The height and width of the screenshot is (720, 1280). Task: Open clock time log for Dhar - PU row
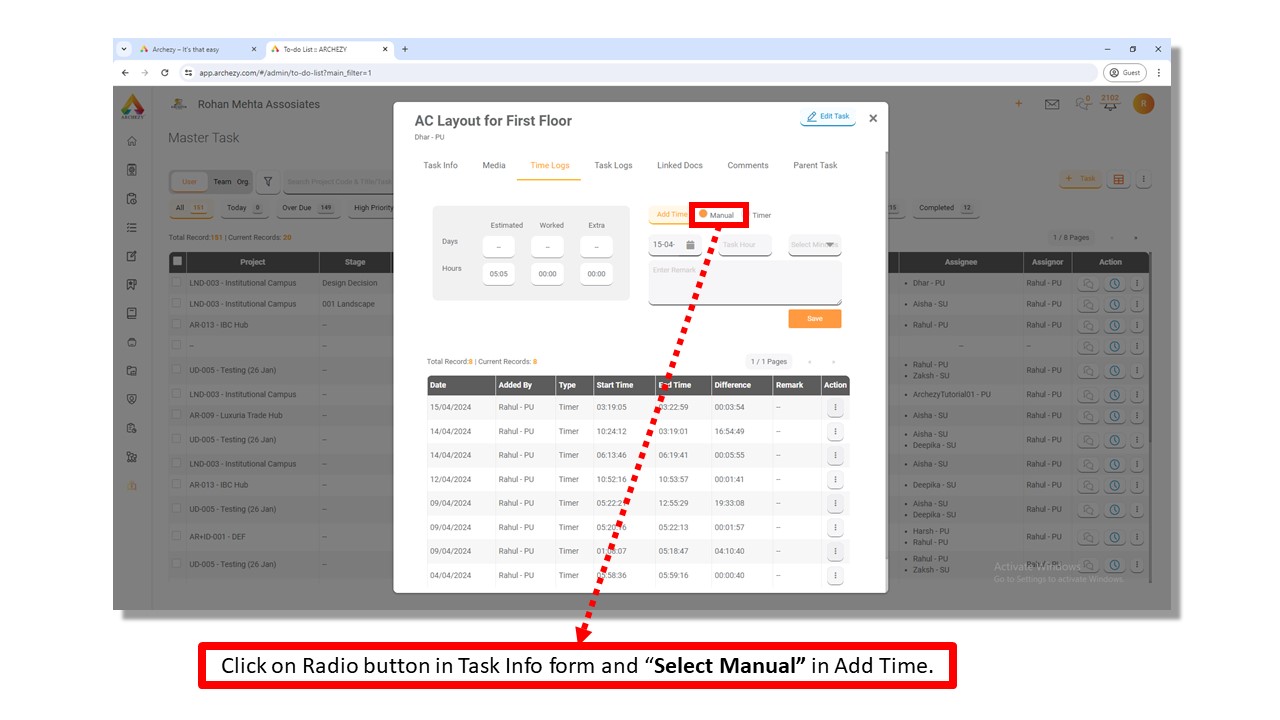tap(1114, 283)
